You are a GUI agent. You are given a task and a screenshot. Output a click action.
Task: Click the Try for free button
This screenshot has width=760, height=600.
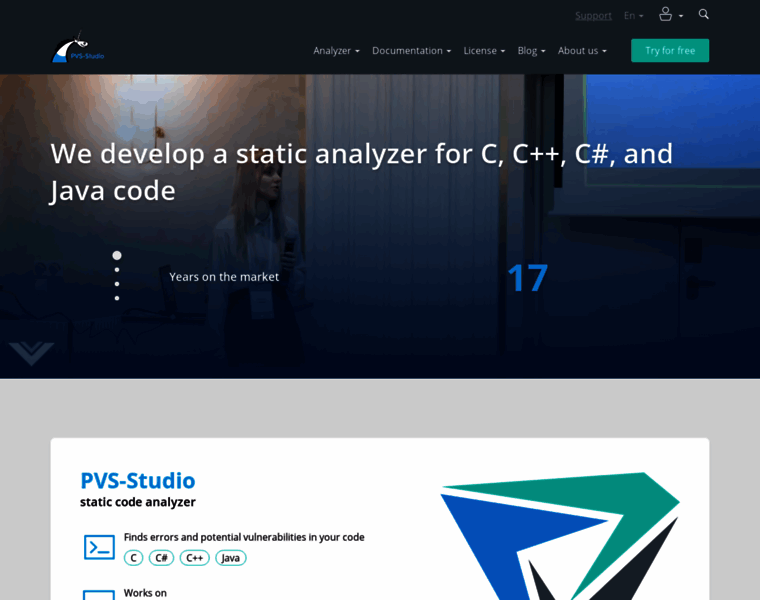(670, 50)
